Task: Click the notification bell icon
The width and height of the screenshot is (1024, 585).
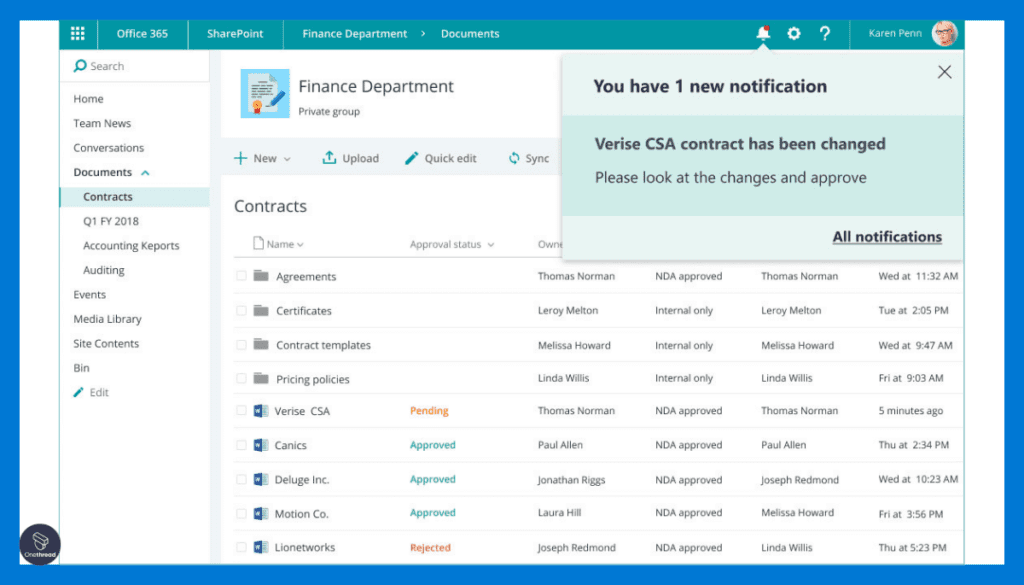Action: pos(763,33)
